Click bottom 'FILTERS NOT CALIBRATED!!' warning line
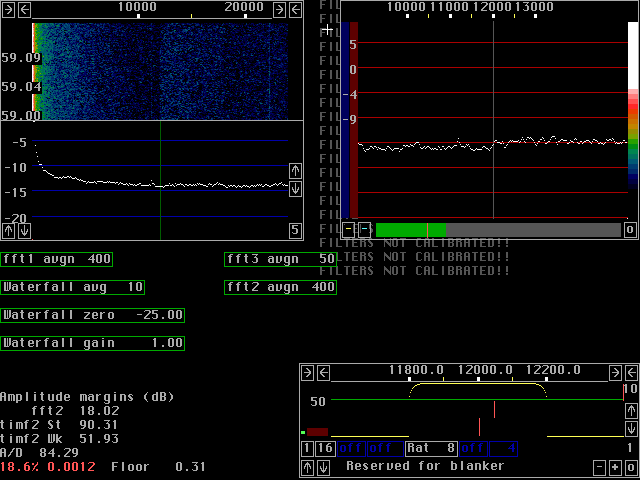The width and height of the screenshot is (640, 480). (x=415, y=271)
